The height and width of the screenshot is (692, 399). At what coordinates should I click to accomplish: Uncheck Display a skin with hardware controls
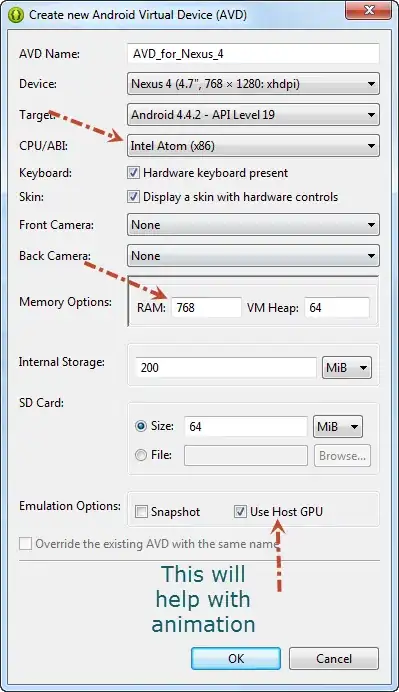133,196
